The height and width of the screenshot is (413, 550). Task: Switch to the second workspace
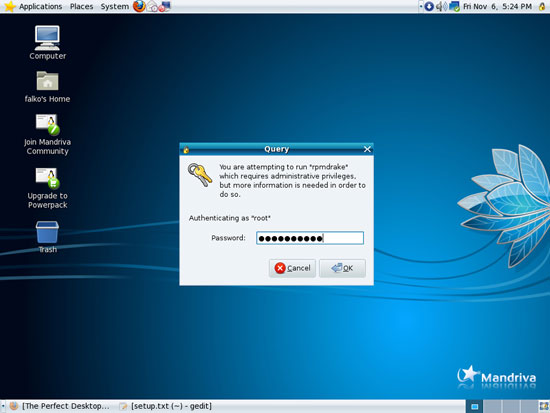[x=492, y=406]
